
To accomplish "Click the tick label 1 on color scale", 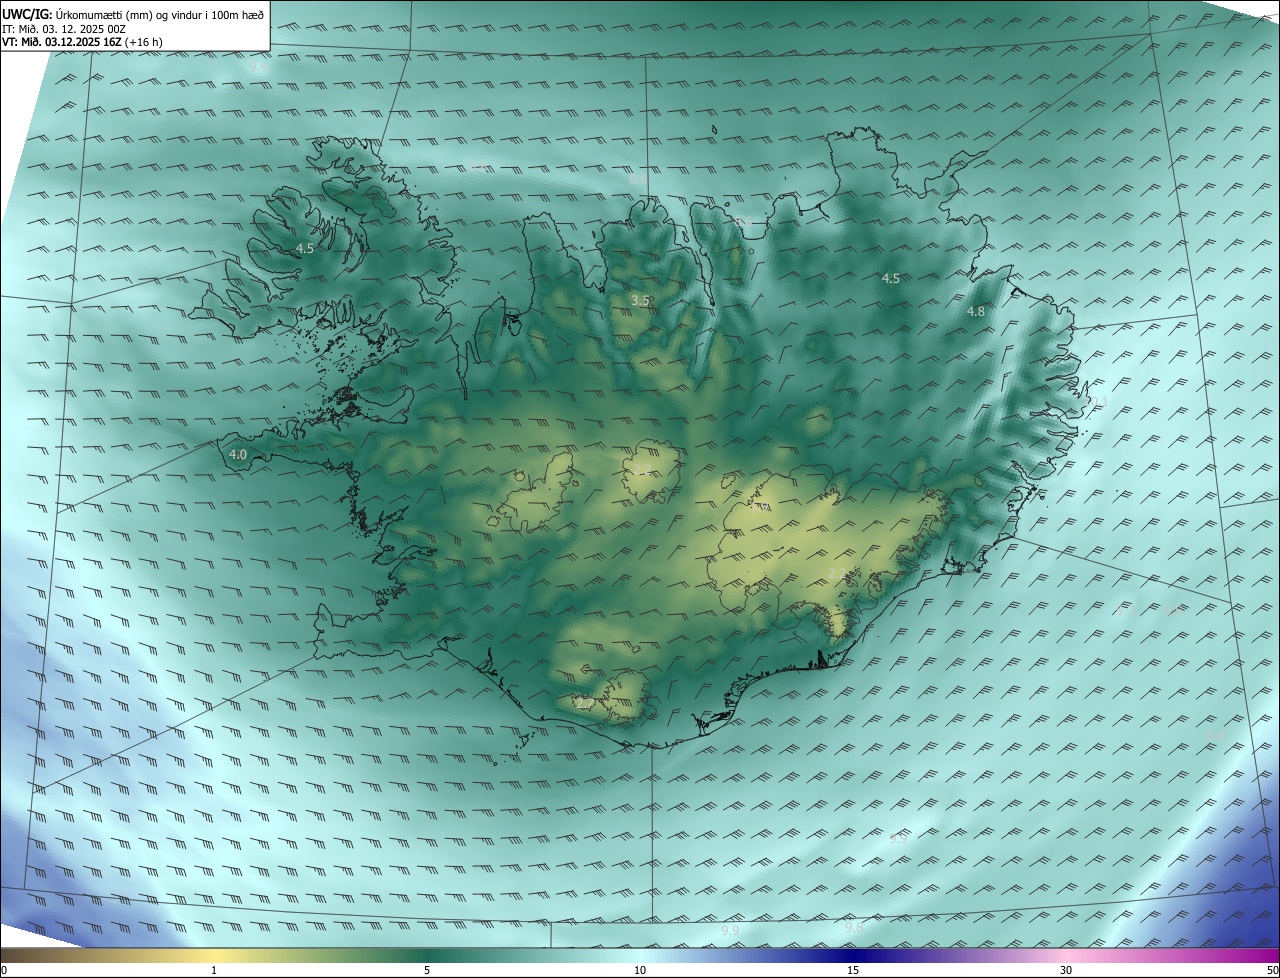I will [214, 970].
